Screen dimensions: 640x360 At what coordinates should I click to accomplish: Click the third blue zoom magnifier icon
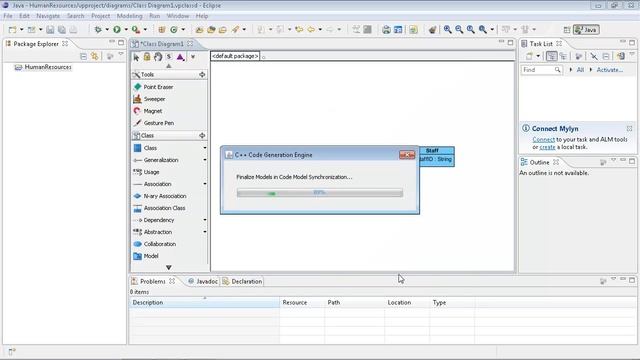click(x=471, y=29)
